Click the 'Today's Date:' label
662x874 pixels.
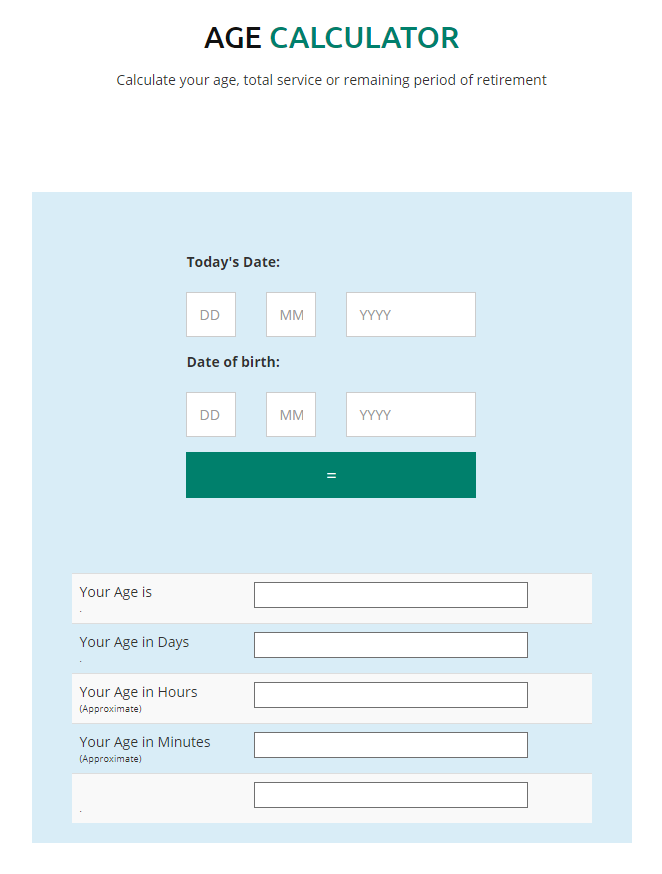click(233, 262)
